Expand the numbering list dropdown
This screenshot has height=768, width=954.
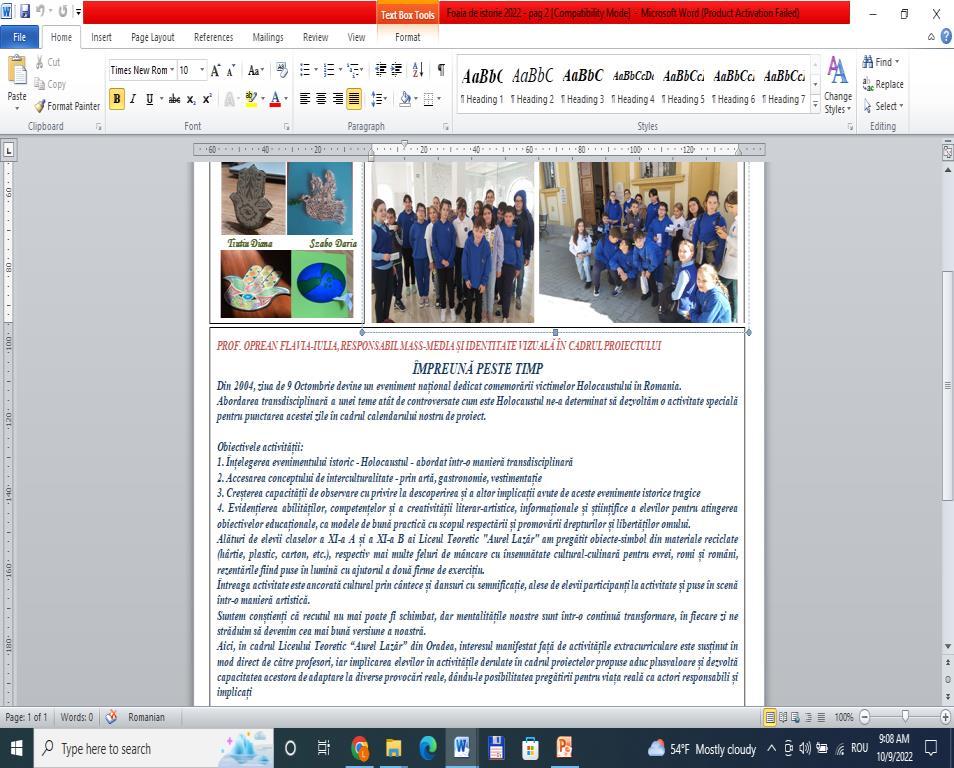coord(339,70)
